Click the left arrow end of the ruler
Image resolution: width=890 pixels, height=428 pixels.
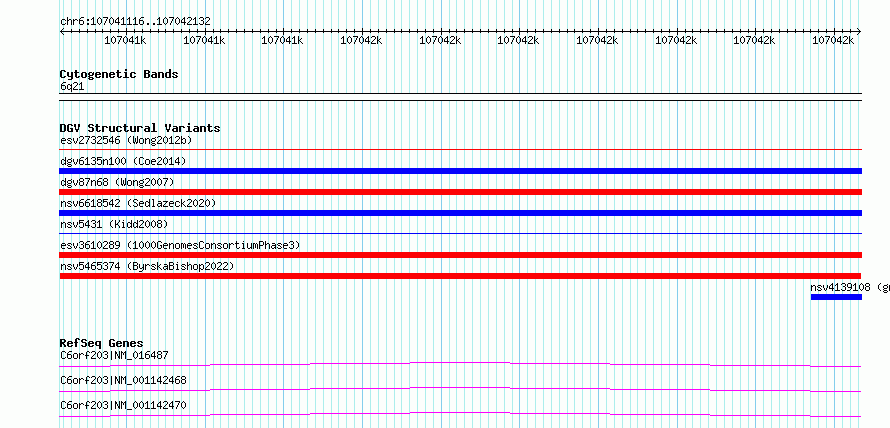click(x=62, y=31)
